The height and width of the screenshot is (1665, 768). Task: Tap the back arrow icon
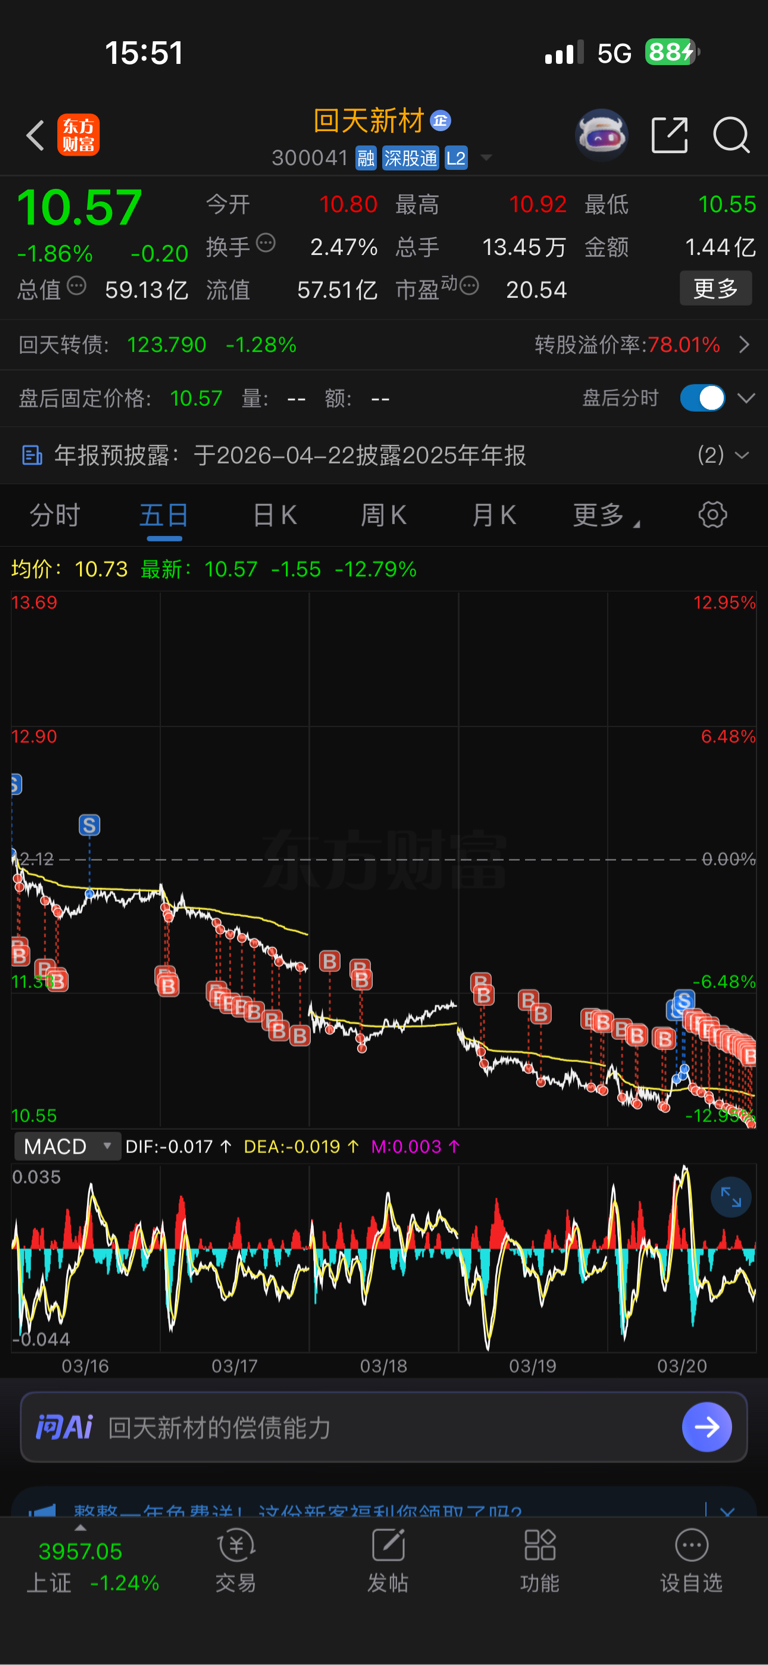pos(35,135)
